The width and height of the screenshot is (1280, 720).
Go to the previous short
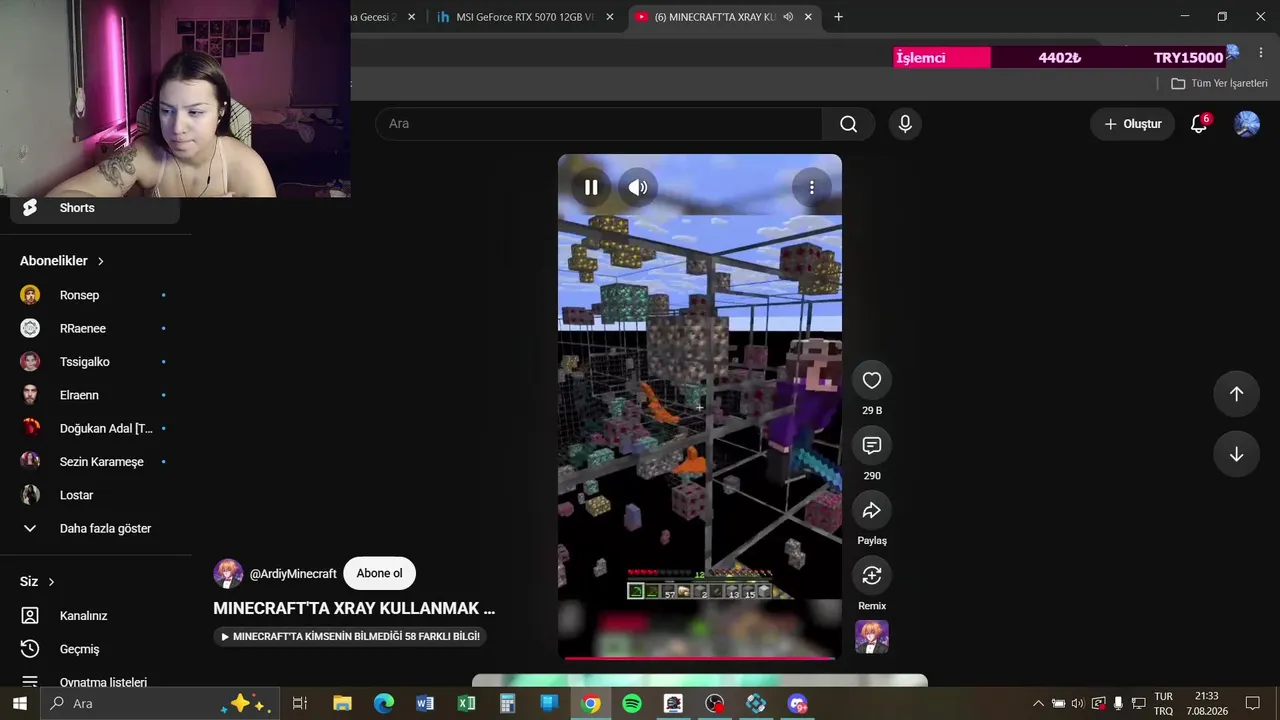(1236, 394)
